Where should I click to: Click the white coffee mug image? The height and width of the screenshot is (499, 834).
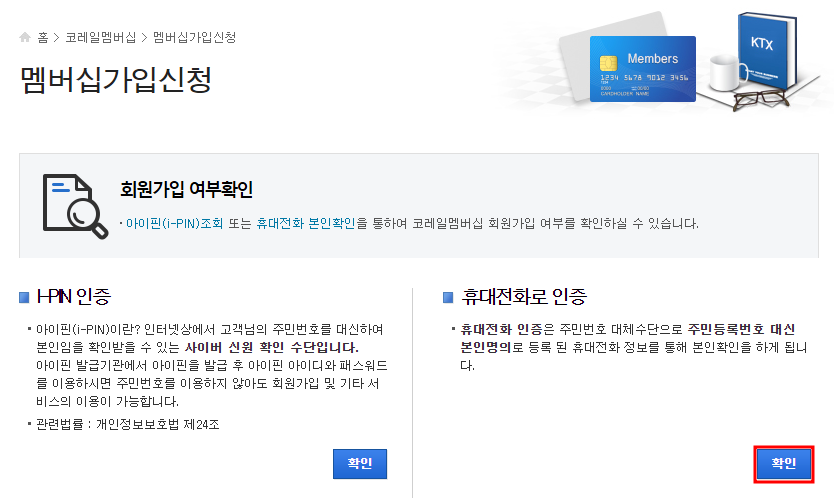(727, 72)
